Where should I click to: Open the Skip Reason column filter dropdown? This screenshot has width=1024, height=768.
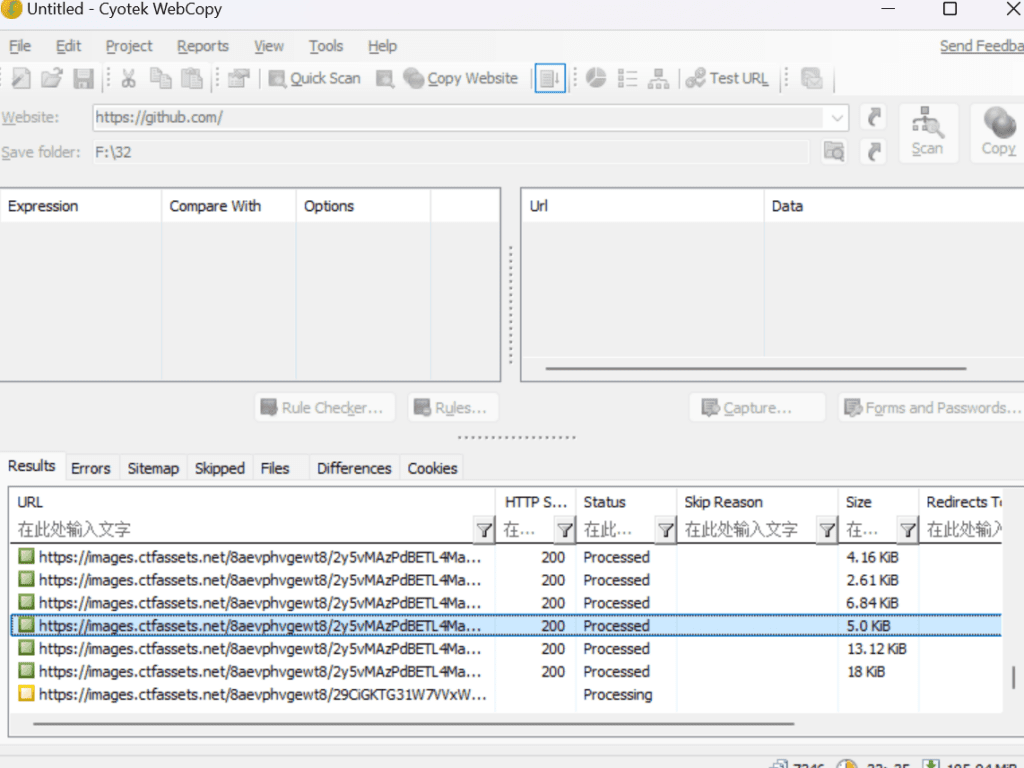point(827,530)
